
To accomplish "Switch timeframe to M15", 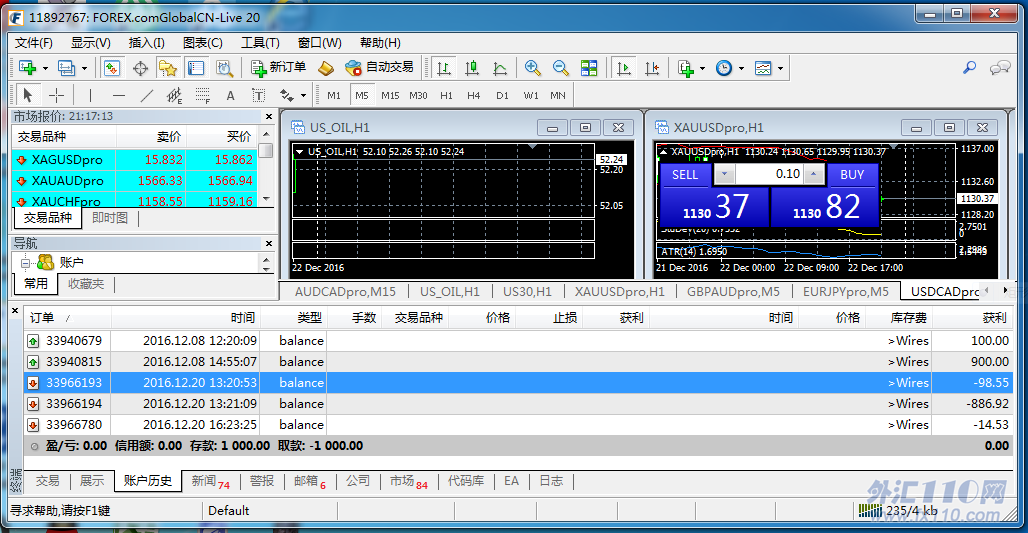I will point(390,95).
